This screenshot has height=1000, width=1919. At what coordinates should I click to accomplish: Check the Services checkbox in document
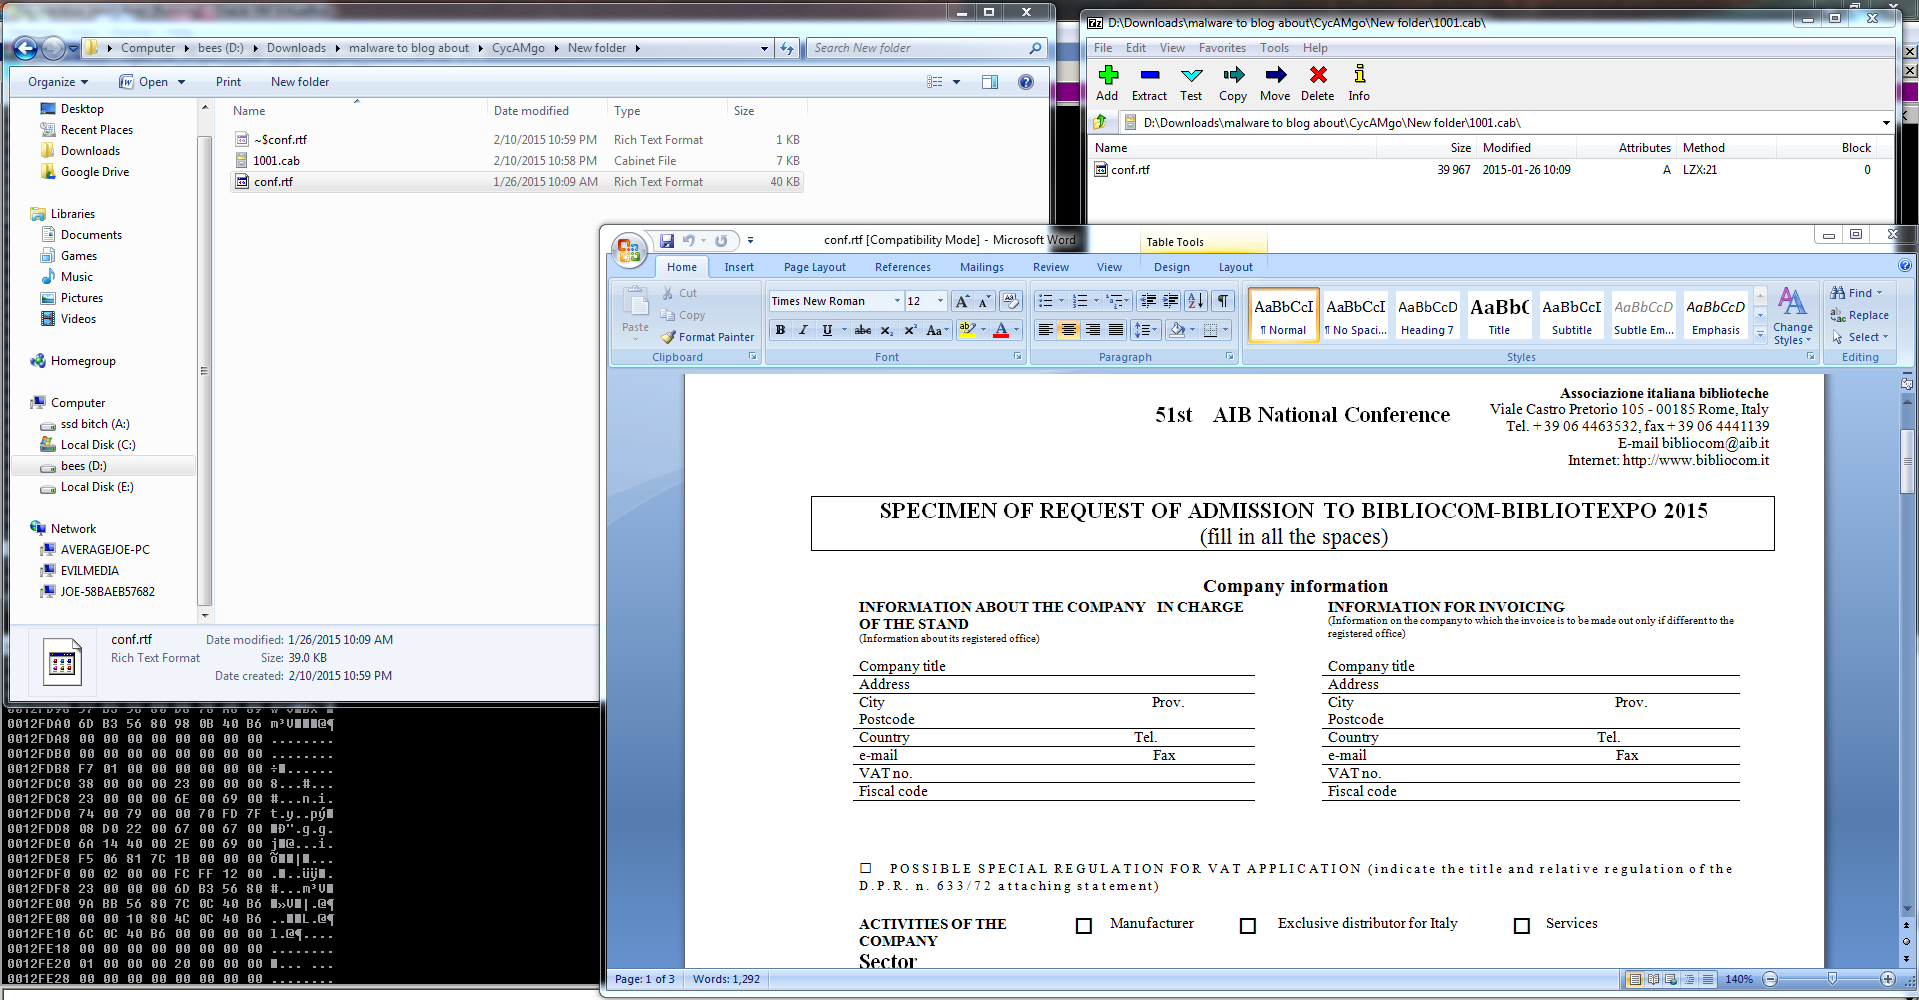click(x=1522, y=926)
